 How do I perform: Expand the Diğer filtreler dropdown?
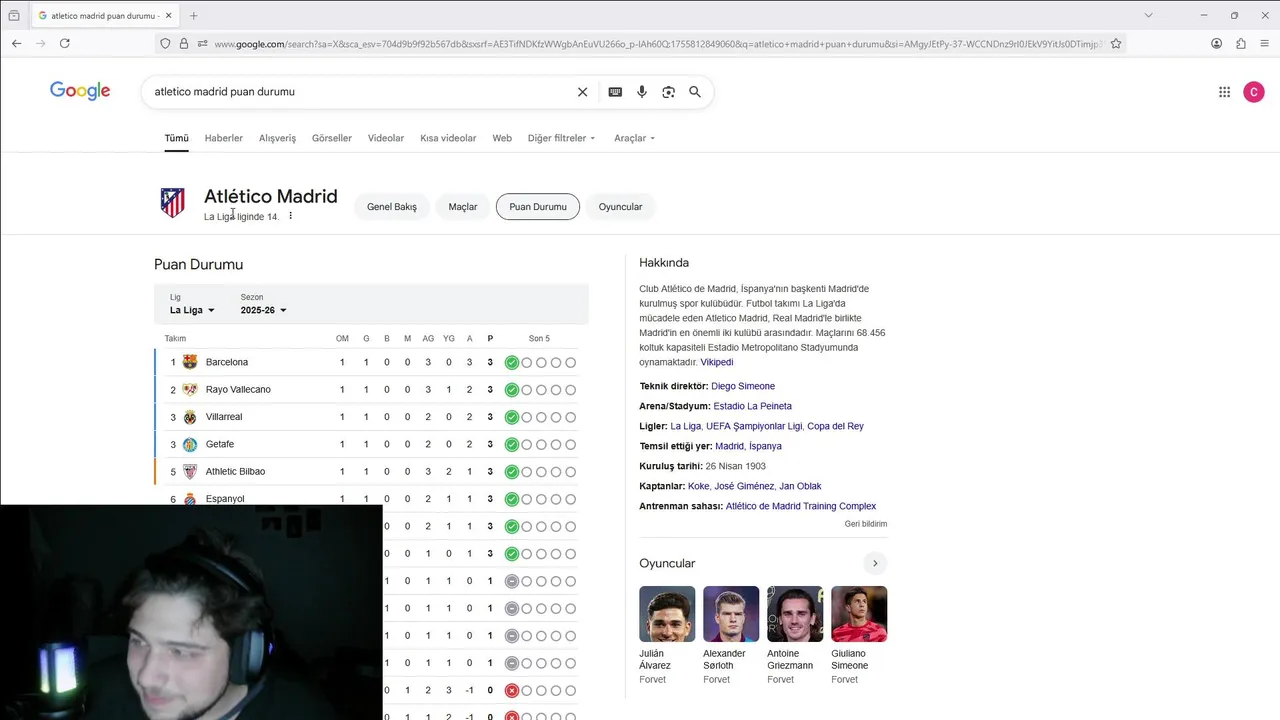tap(561, 138)
